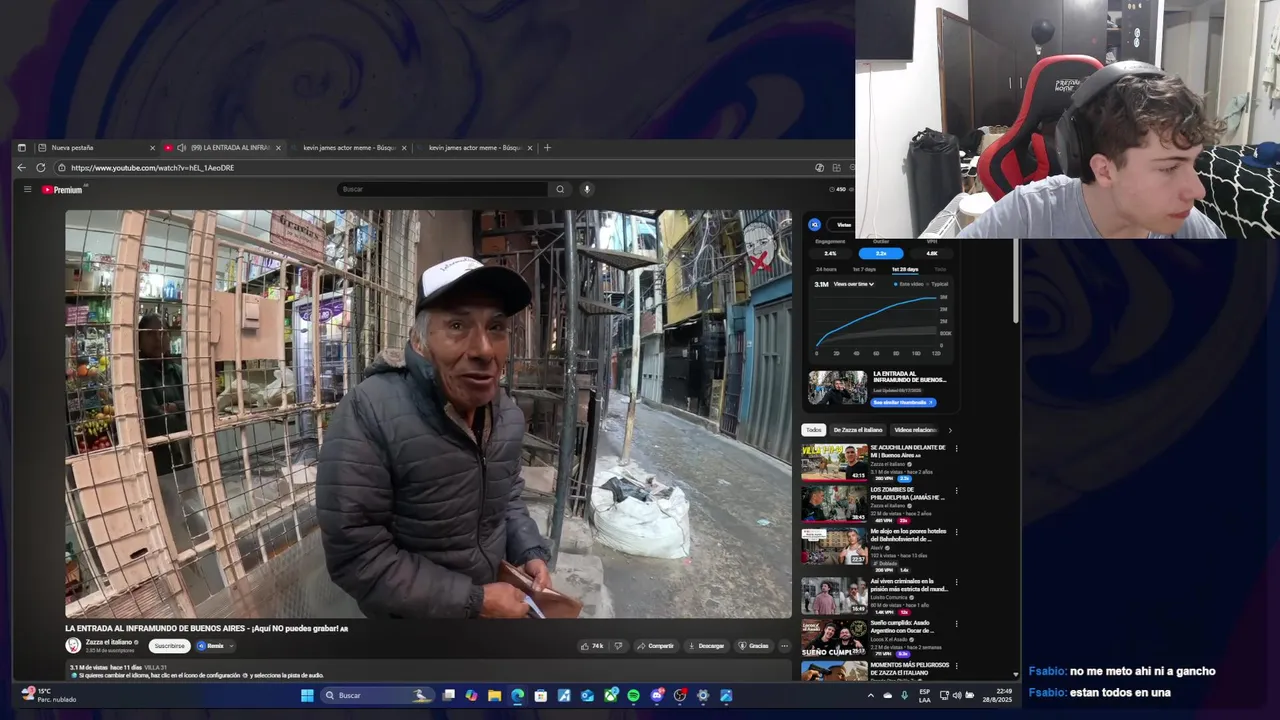Click the page vertical scrollbar
Viewport: 1280px width, 720px height.
[x=1016, y=280]
